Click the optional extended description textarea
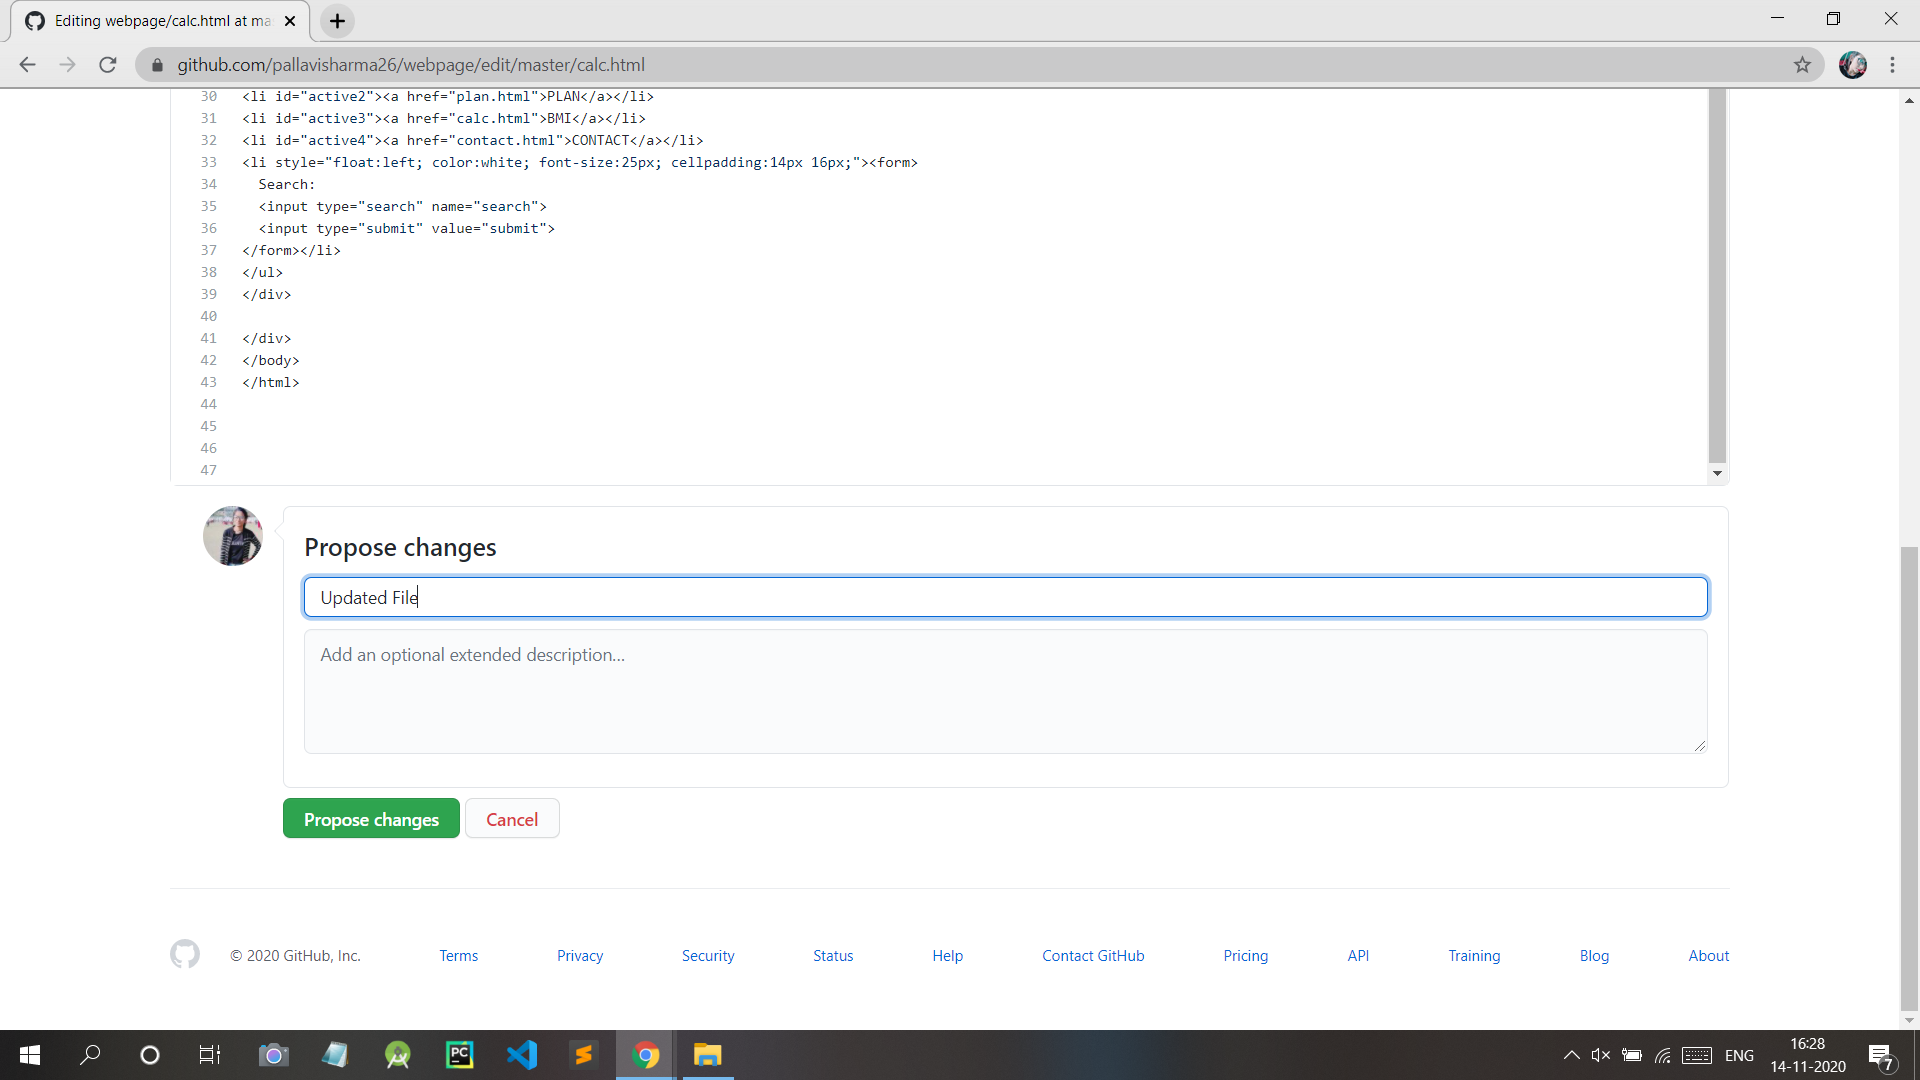The image size is (1920, 1080). 1005,691
